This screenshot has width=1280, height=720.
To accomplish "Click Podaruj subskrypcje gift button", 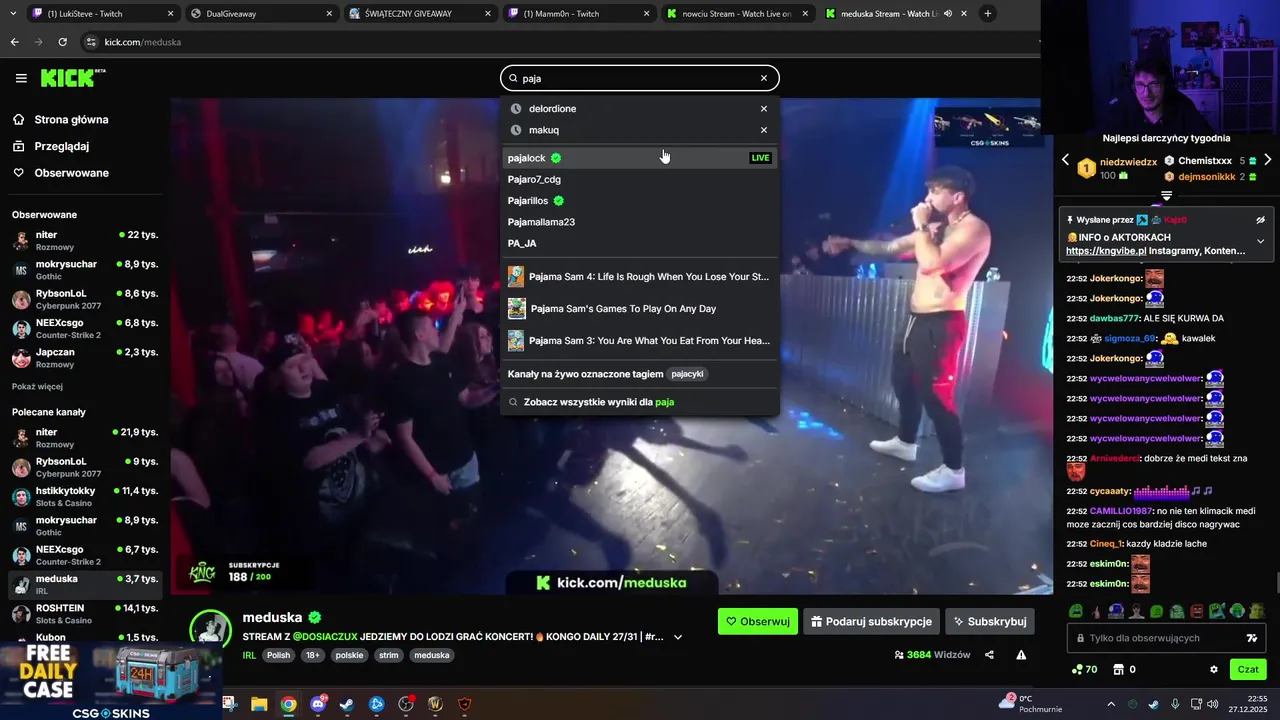I will [871, 621].
